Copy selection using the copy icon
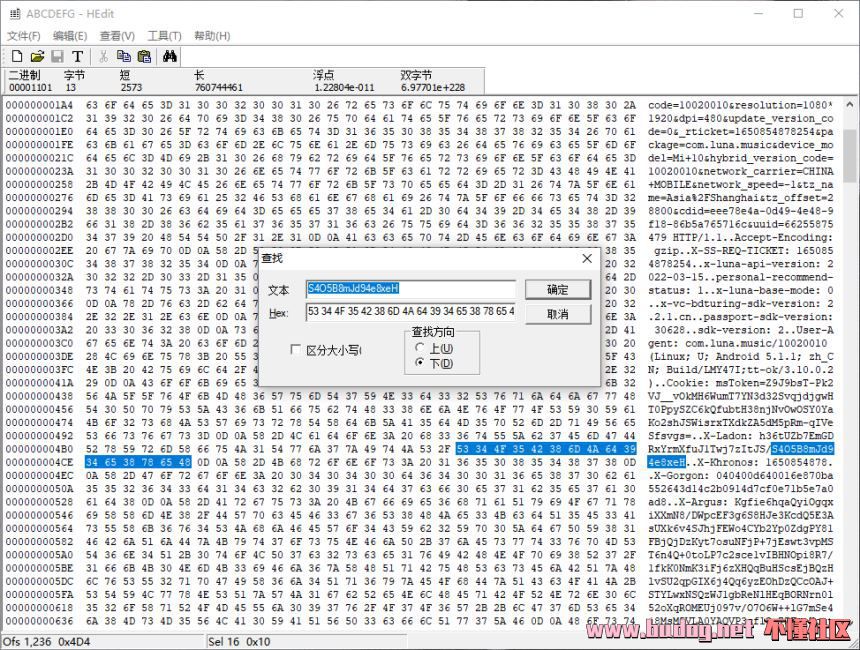Screen dimensions: 860x650 [124, 56]
